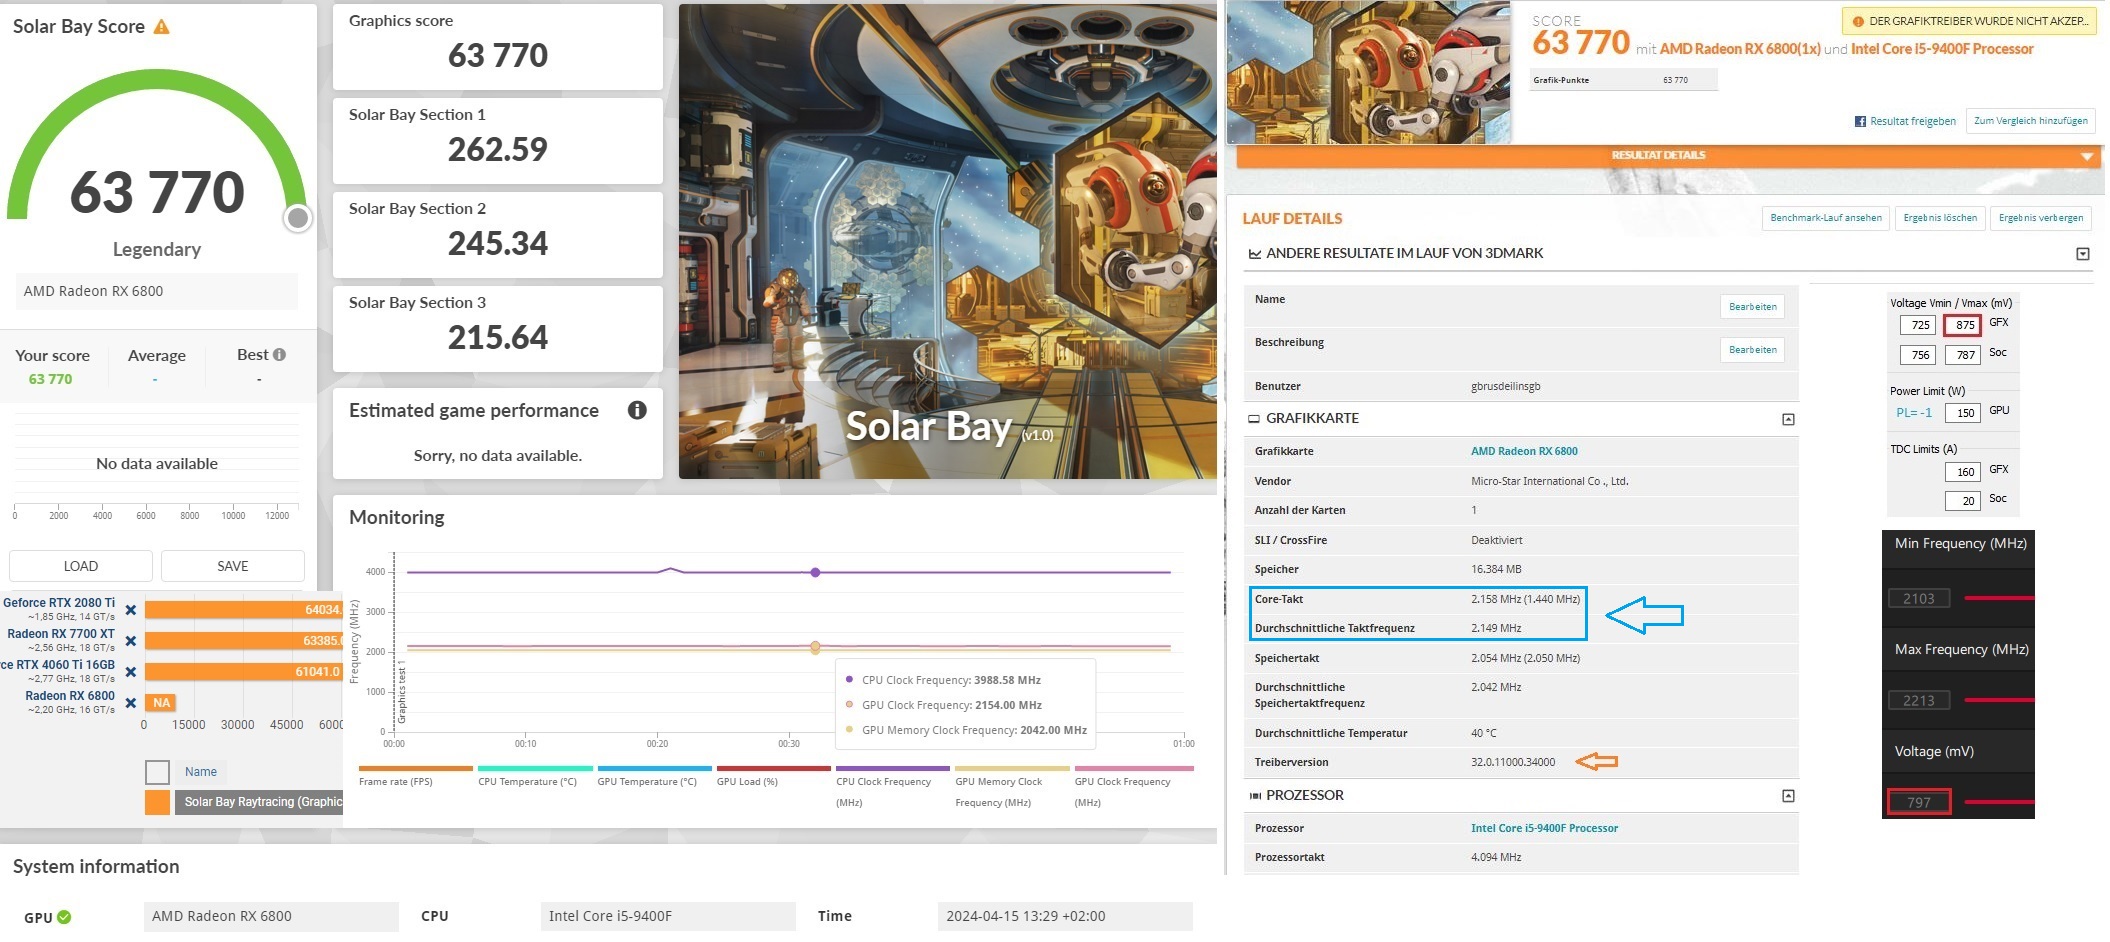Click Ergebnis löschen button
The image size is (2110, 942).
[x=1940, y=218]
